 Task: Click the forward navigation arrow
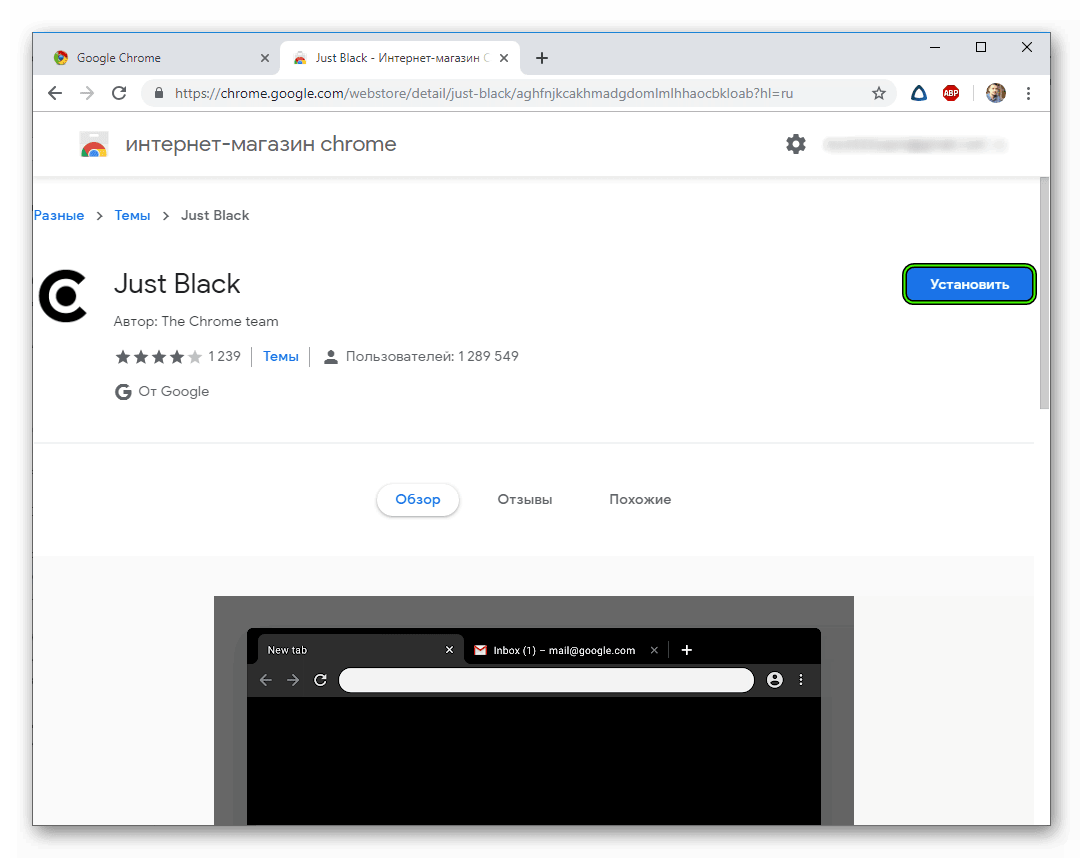[x=87, y=93]
